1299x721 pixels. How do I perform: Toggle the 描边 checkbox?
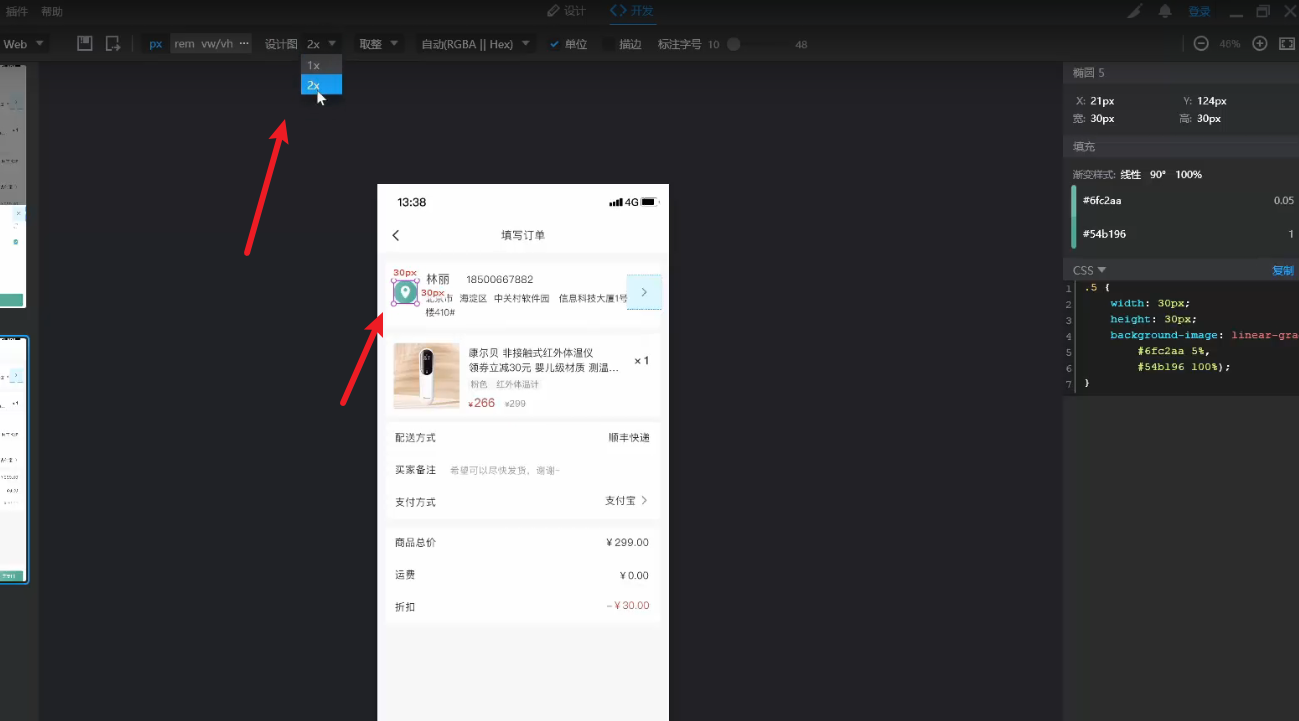point(609,44)
